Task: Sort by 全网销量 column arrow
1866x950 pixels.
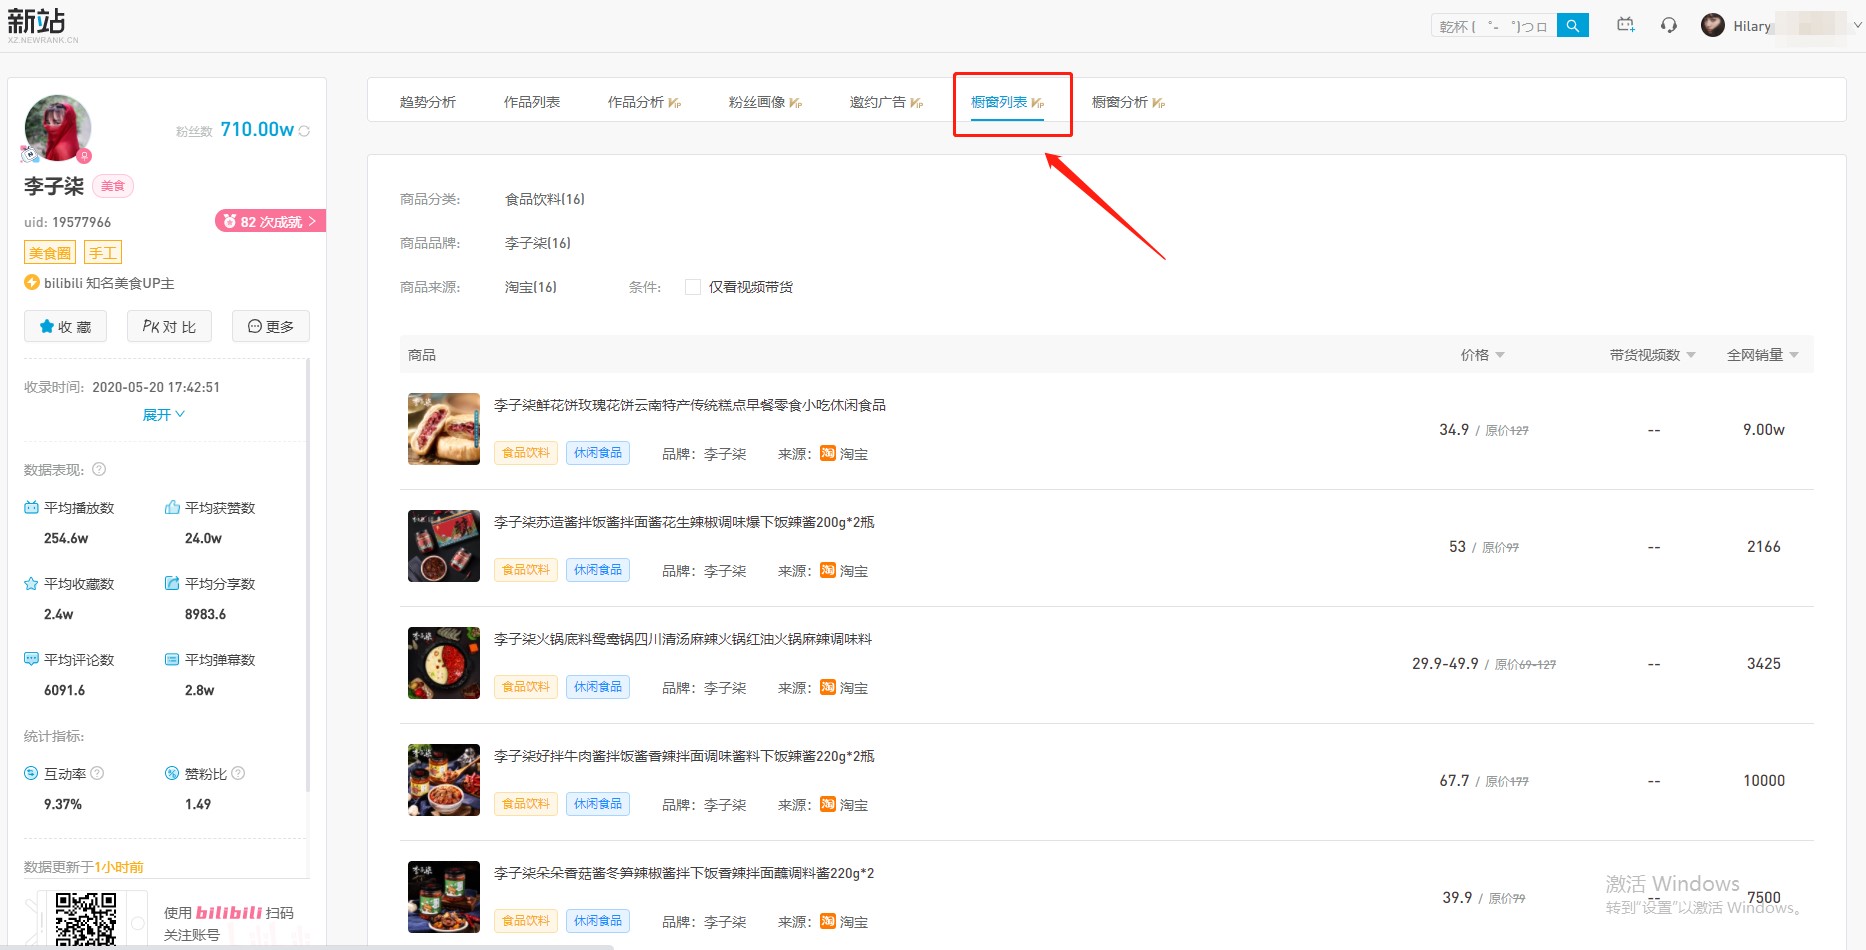Action: click(1794, 355)
